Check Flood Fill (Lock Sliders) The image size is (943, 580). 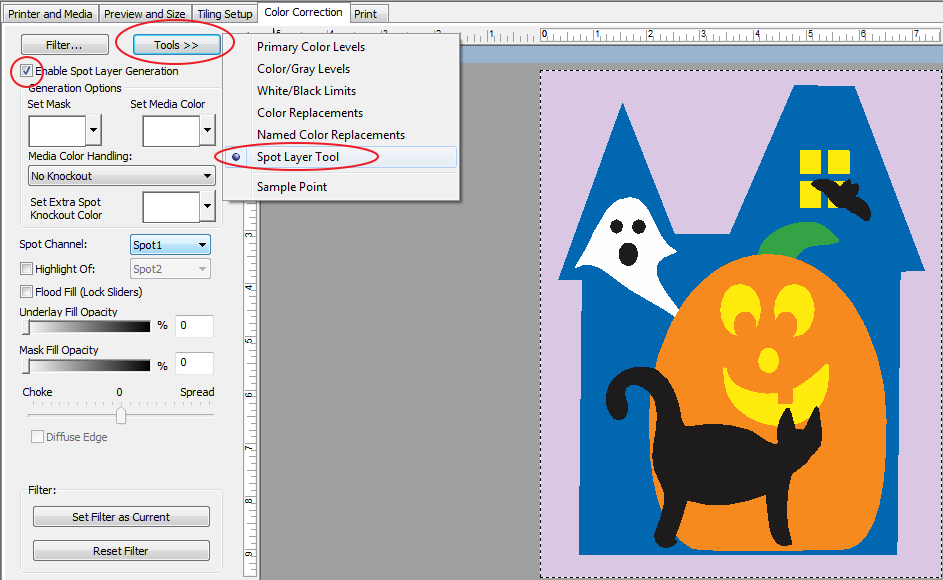point(27,292)
